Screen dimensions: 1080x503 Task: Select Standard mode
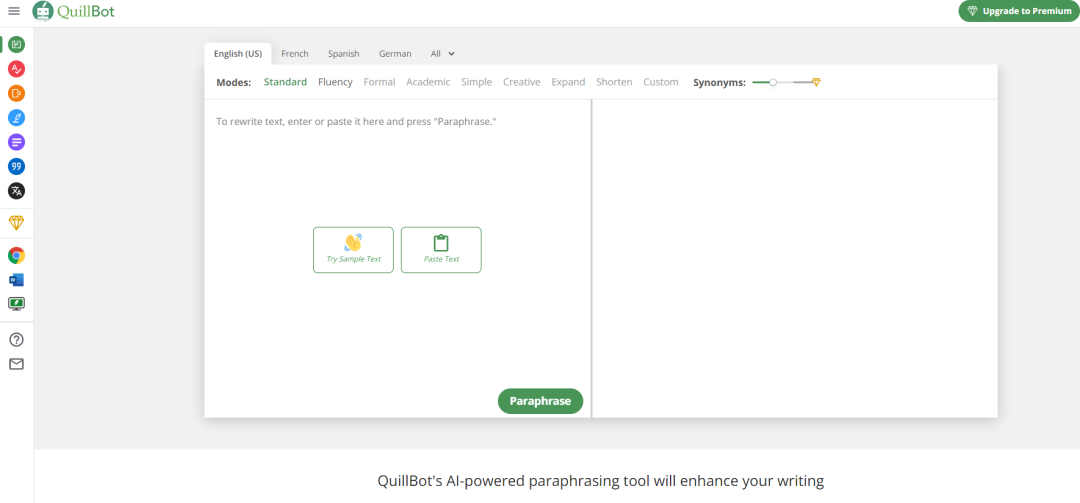(x=285, y=82)
